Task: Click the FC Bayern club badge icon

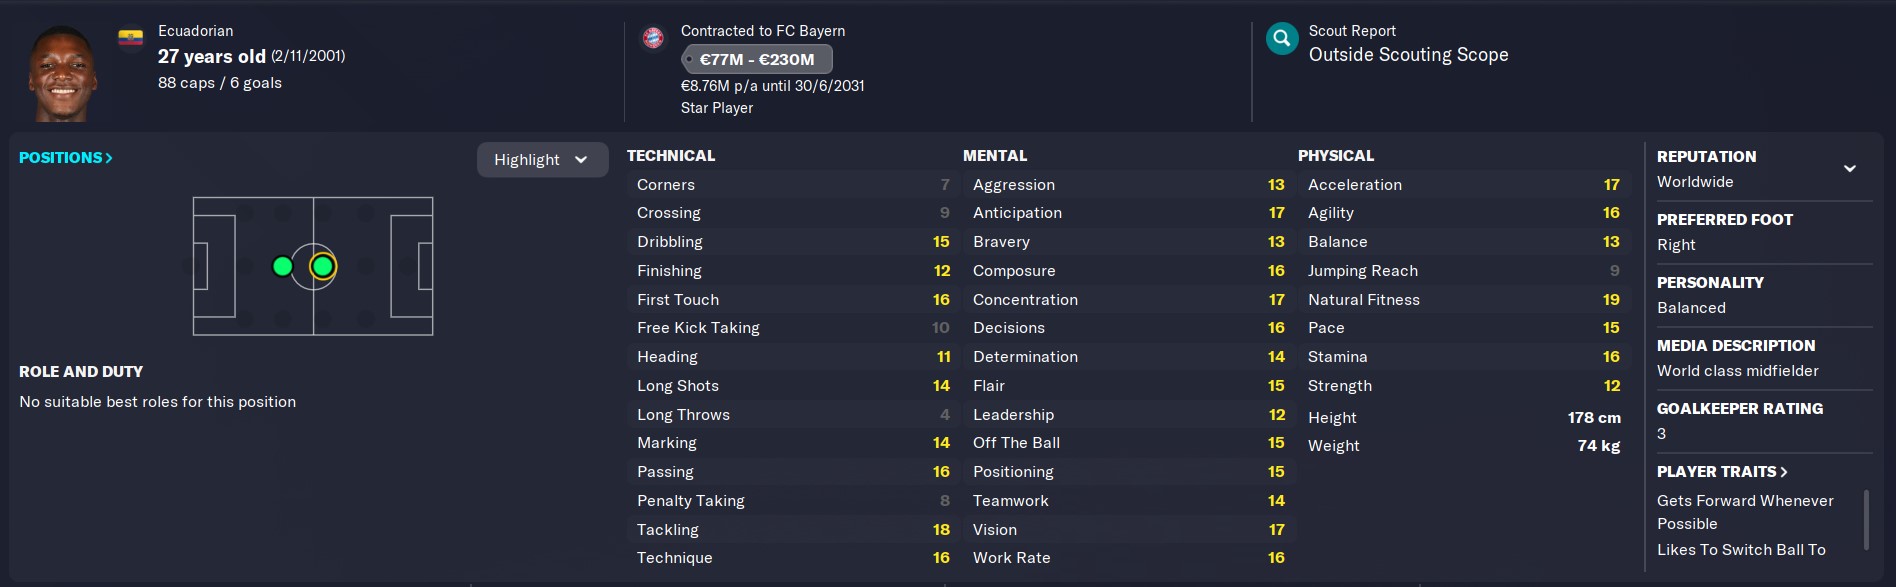Action: coord(653,38)
